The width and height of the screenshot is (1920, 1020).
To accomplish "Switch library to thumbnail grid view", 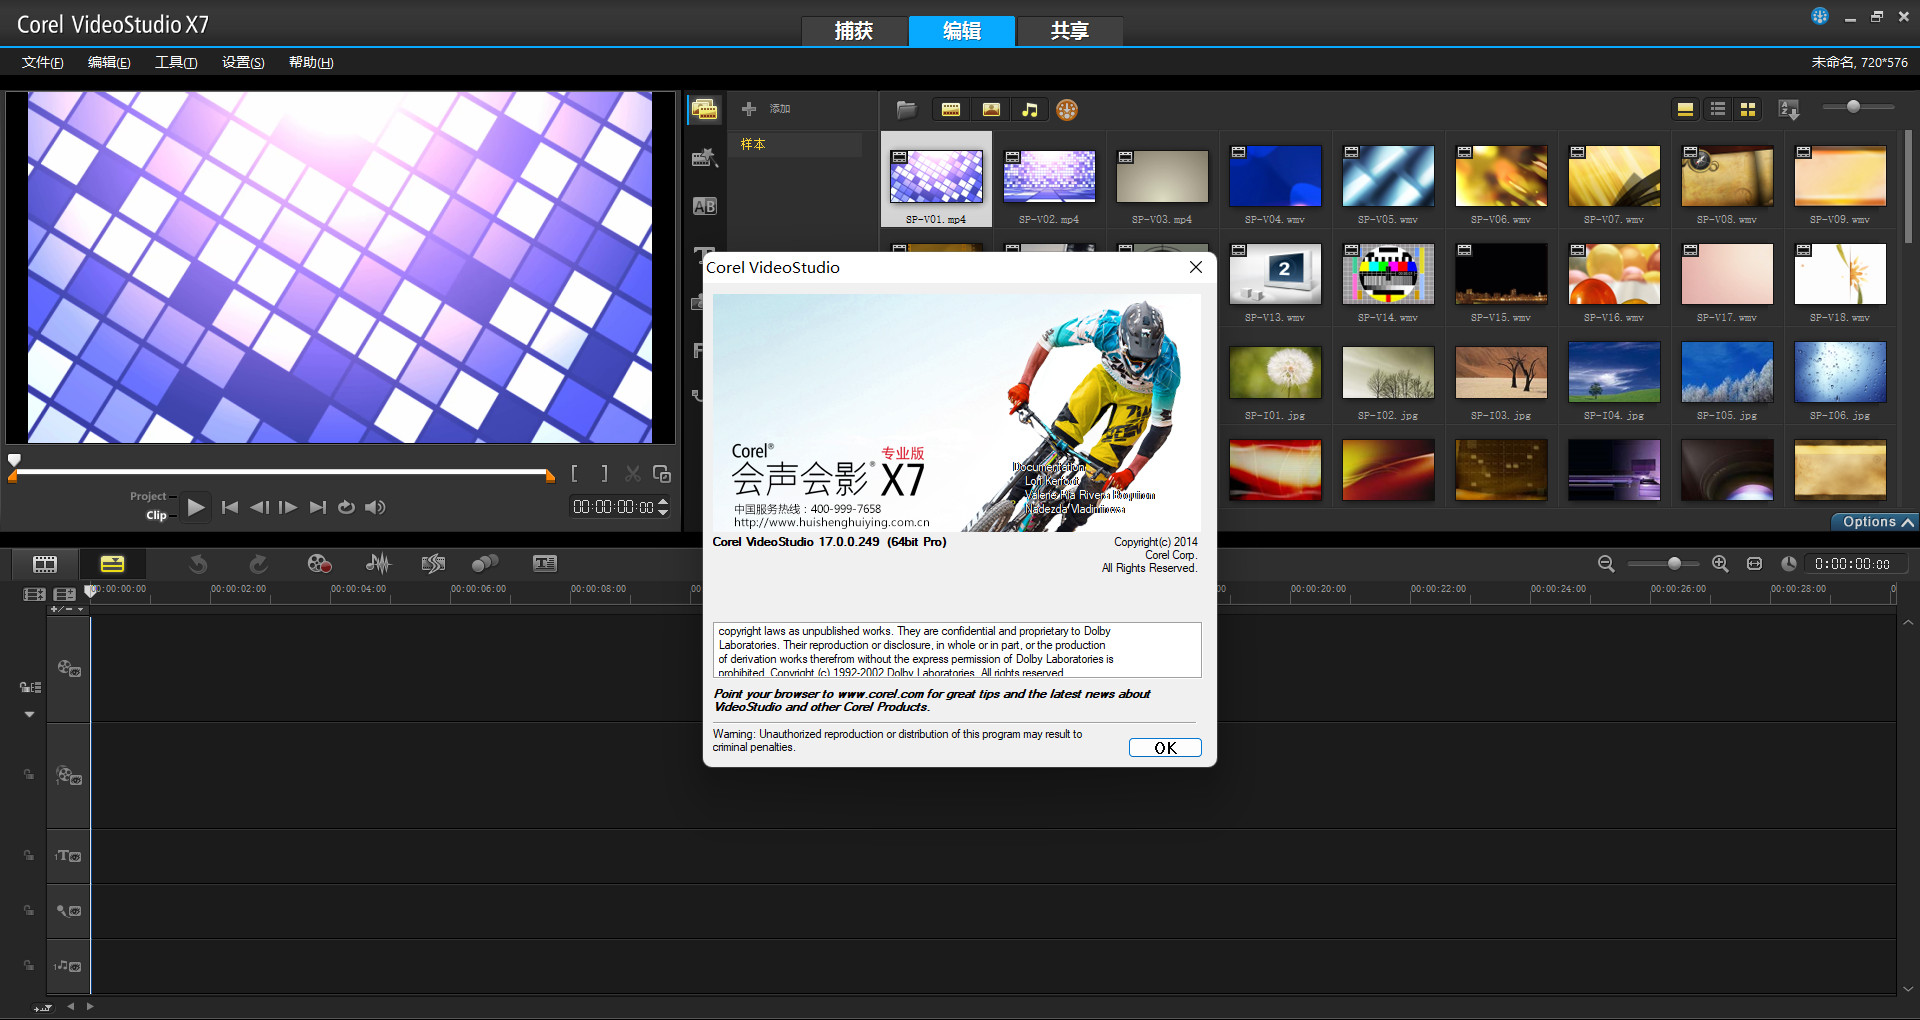I will pyautogui.click(x=1748, y=109).
